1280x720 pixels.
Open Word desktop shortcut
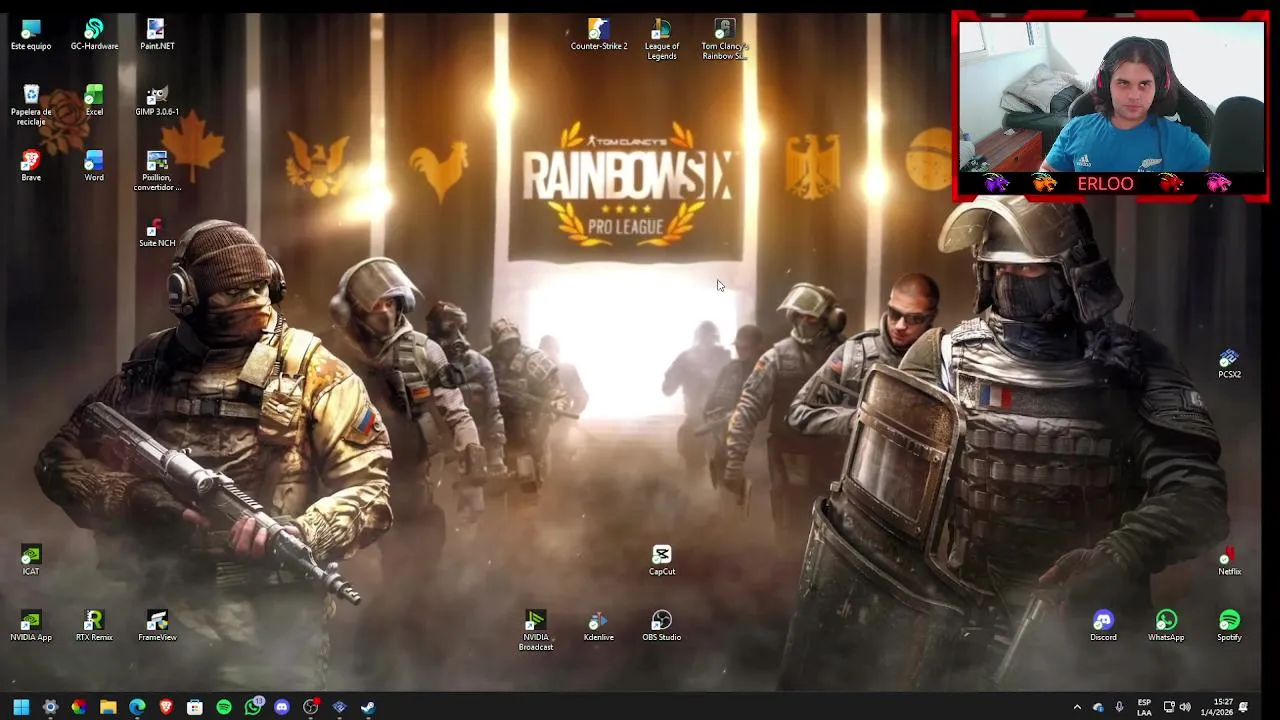pos(94,166)
